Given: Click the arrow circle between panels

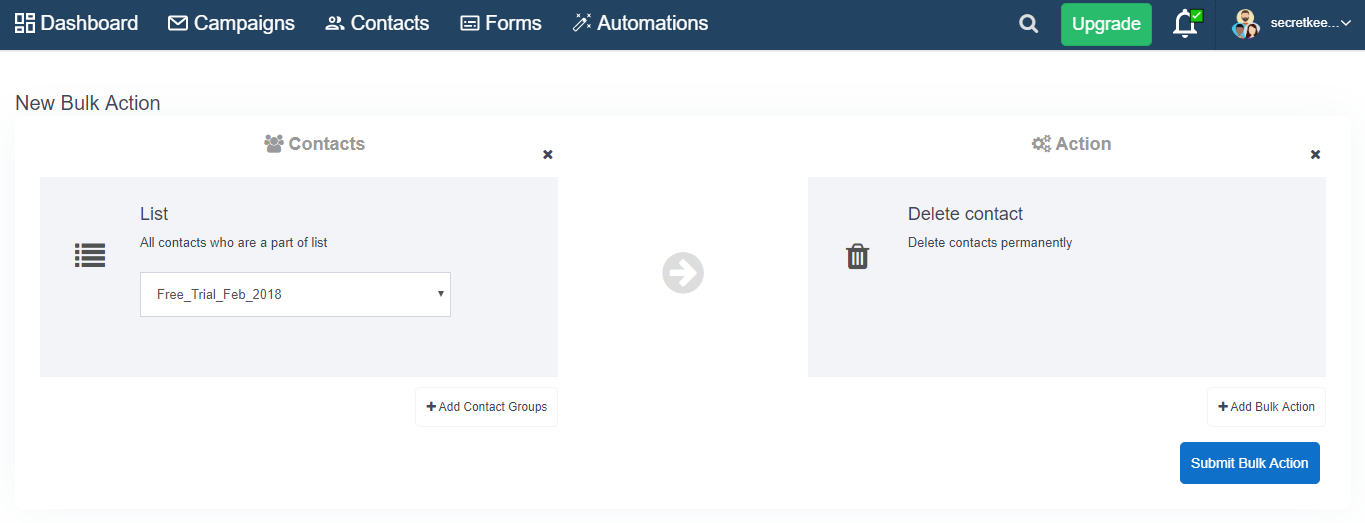Looking at the screenshot, I should (683, 273).
